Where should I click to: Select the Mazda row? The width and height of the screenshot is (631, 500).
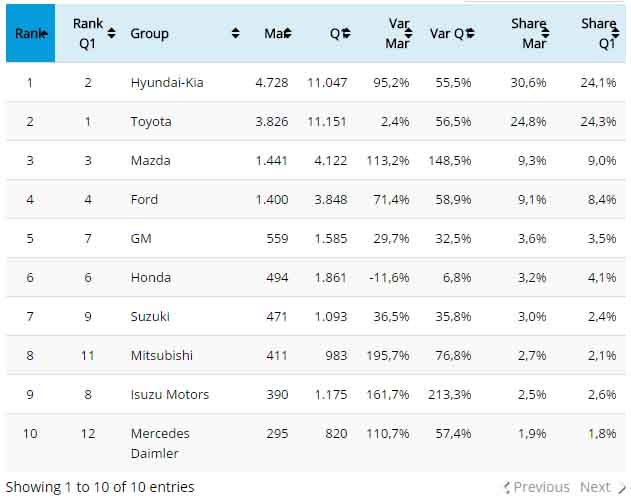(150, 160)
